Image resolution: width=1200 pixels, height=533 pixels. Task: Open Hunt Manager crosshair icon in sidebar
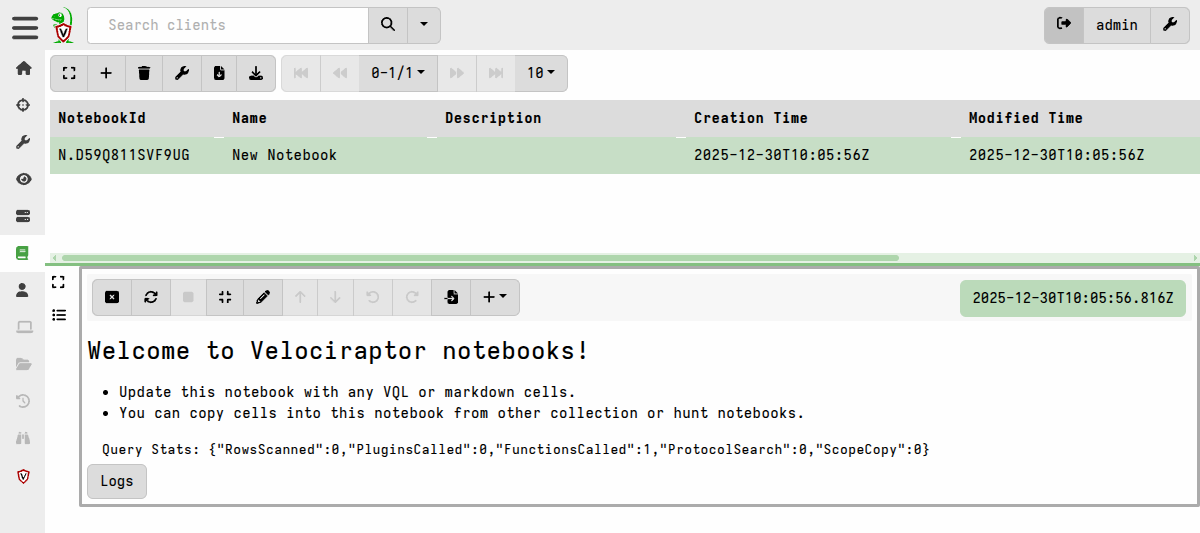(23, 105)
